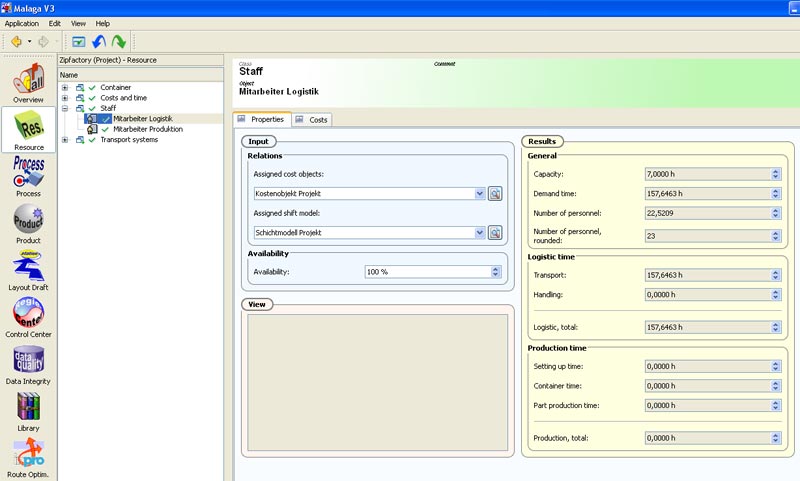
Task: Open the Resource module
Action: (x=29, y=130)
